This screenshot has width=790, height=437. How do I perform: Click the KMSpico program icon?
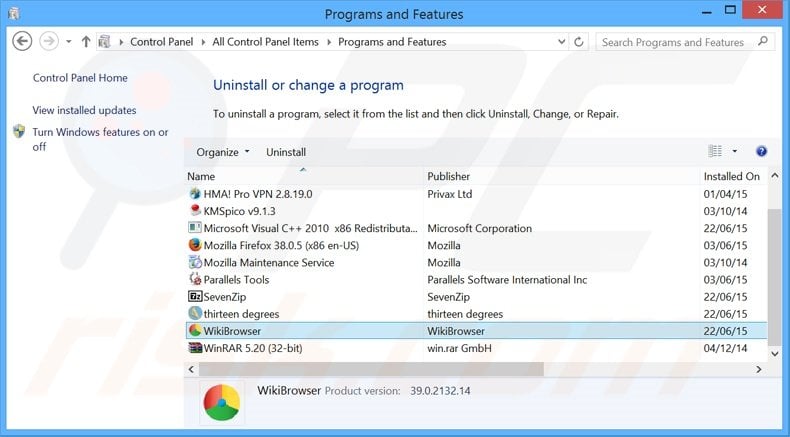pyautogui.click(x=195, y=211)
